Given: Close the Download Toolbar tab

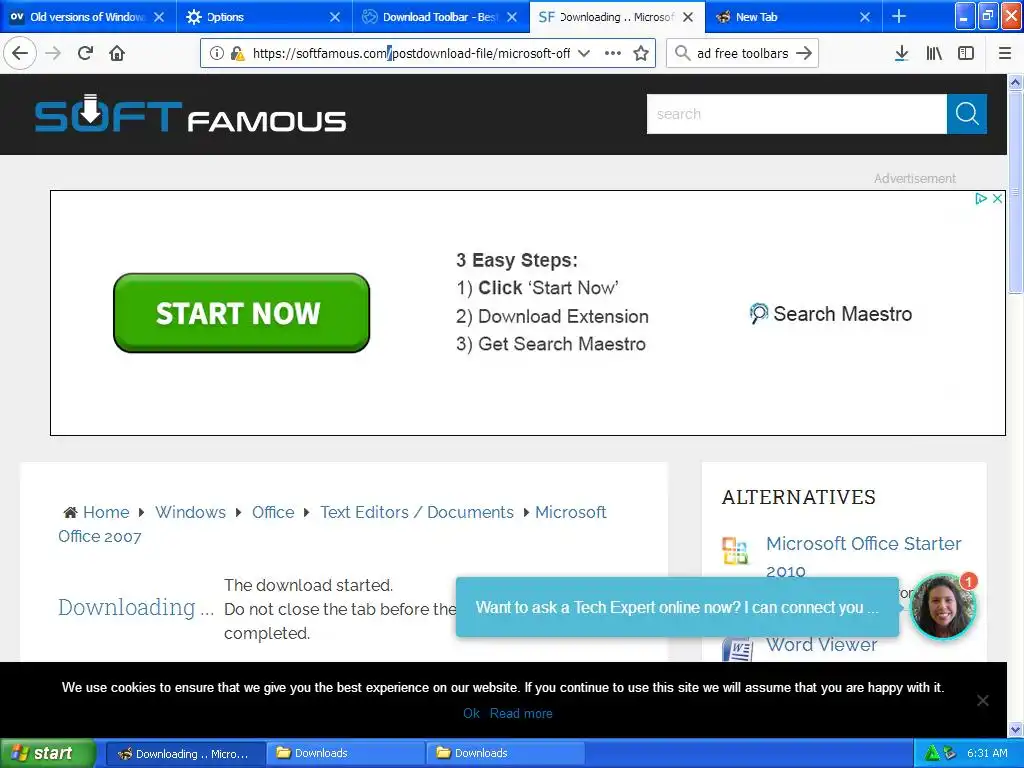Looking at the screenshot, I should point(512,17).
